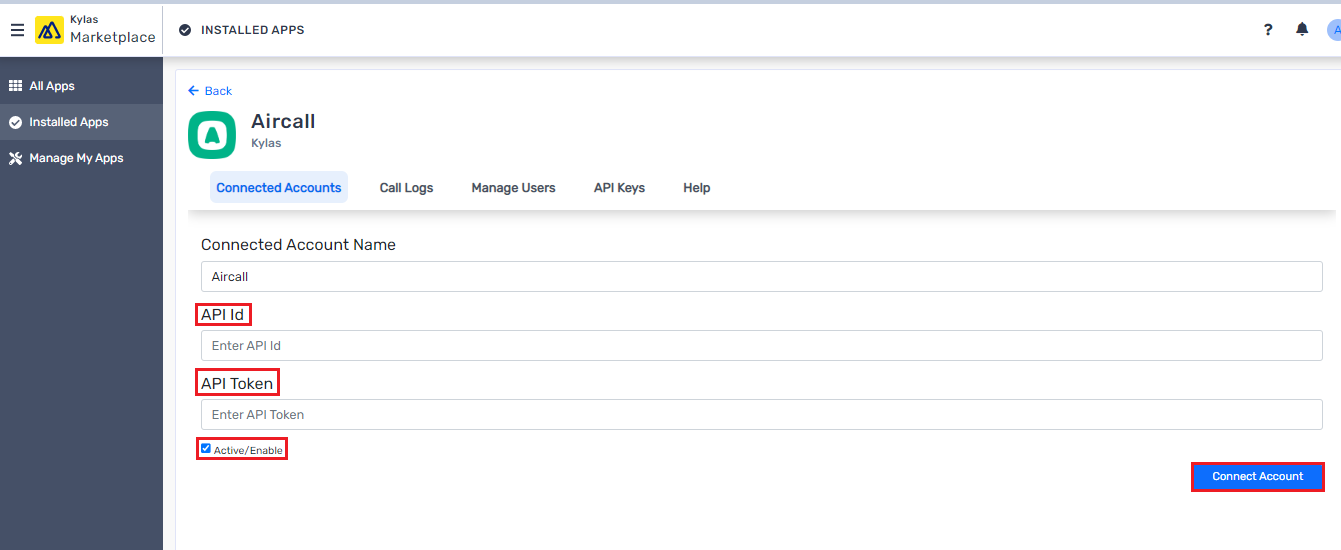Open Manage My Apps in sidebar
1341x550 pixels.
(x=81, y=158)
